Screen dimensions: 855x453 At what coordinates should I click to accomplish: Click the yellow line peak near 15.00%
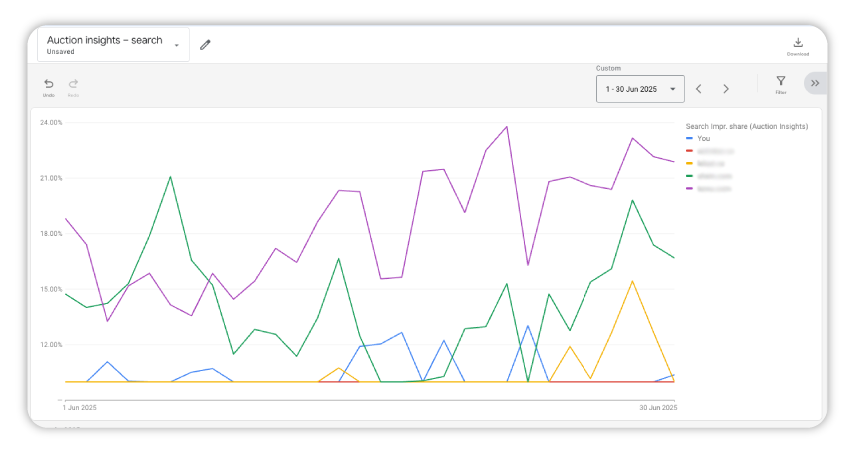(632, 281)
